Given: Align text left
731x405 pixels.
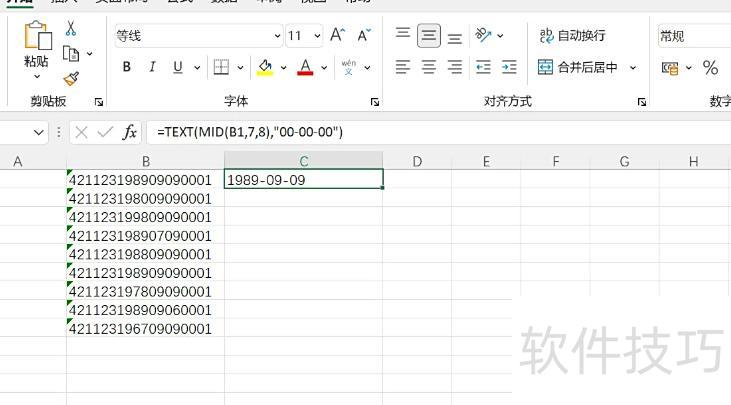Looking at the screenshot, I should point(403,67).
